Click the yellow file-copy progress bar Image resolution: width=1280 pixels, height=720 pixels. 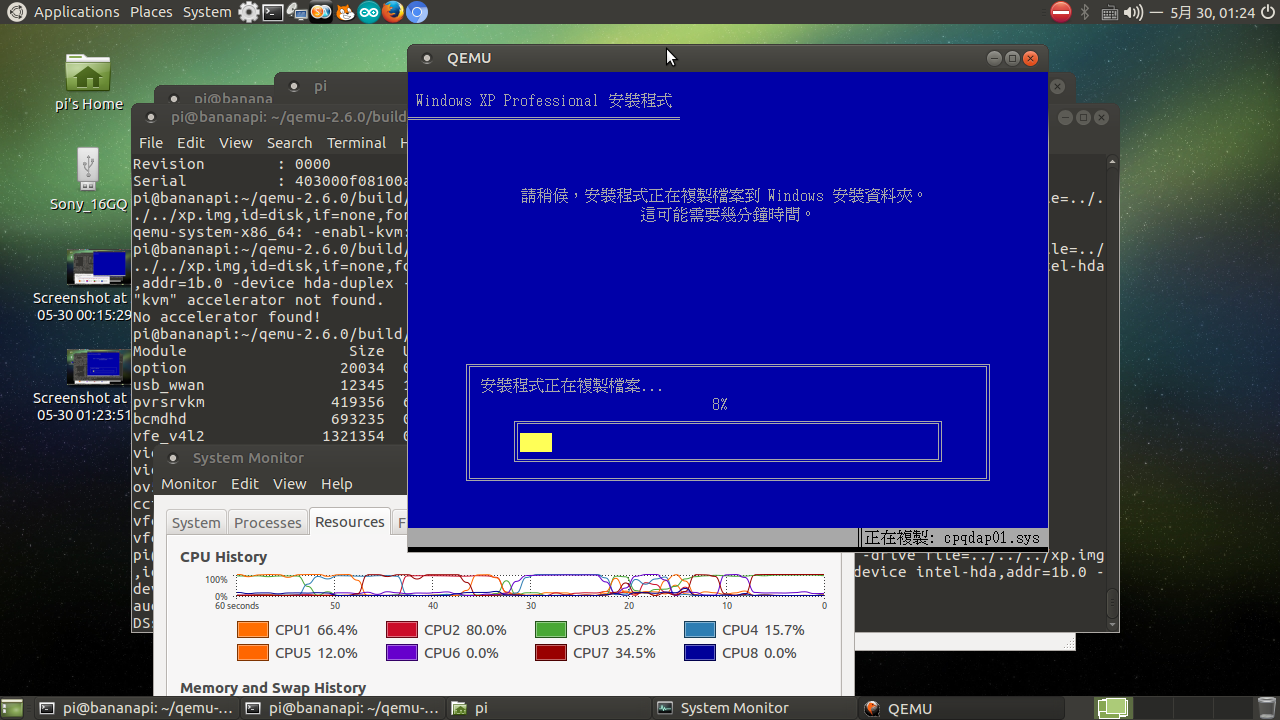click(536, 442)
